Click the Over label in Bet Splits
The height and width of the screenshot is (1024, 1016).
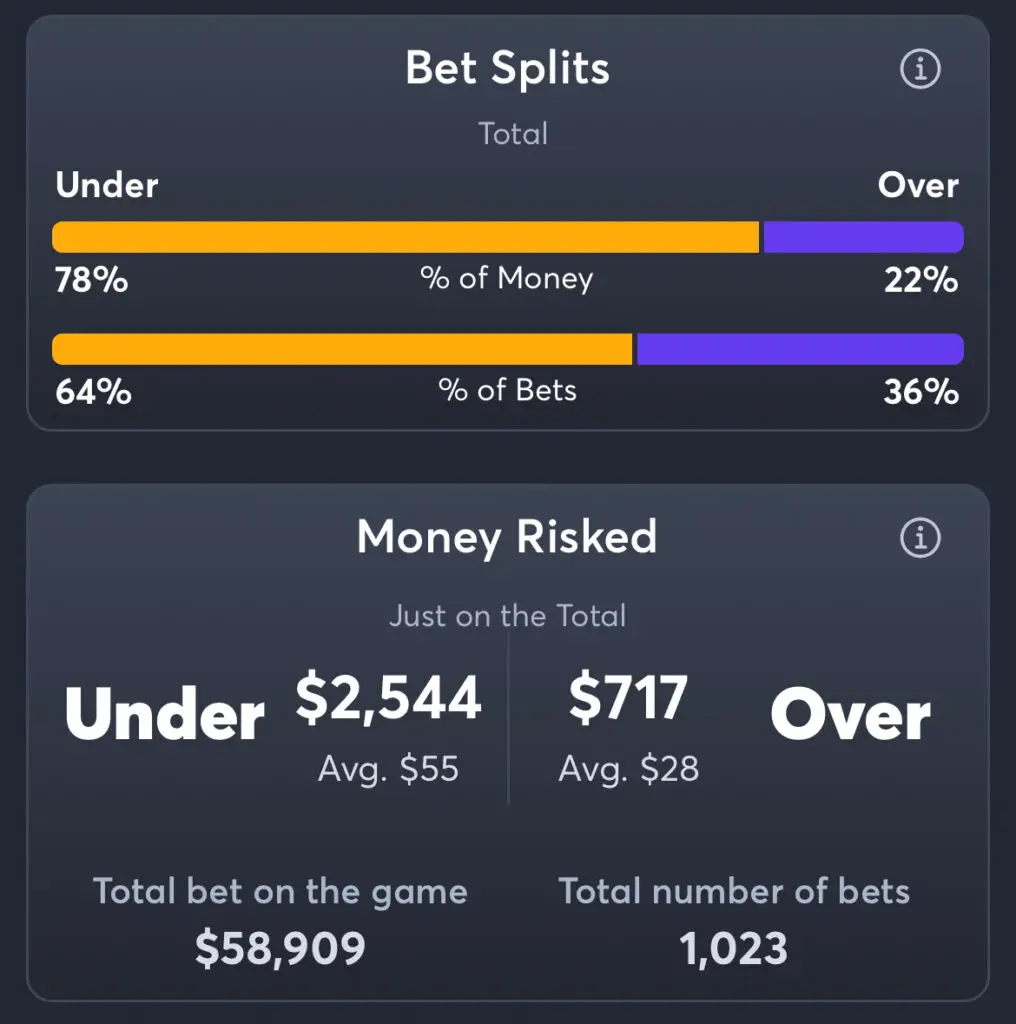[918, 185]
